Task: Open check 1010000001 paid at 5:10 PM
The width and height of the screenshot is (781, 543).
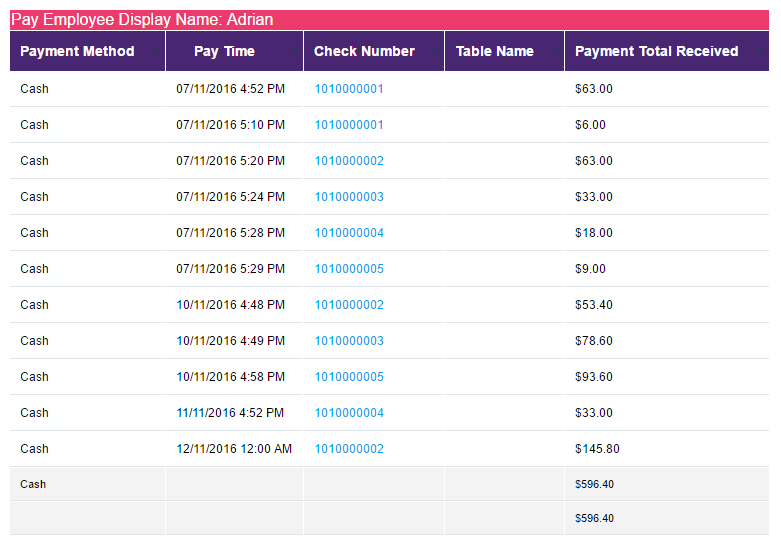Action: point(349,125)
